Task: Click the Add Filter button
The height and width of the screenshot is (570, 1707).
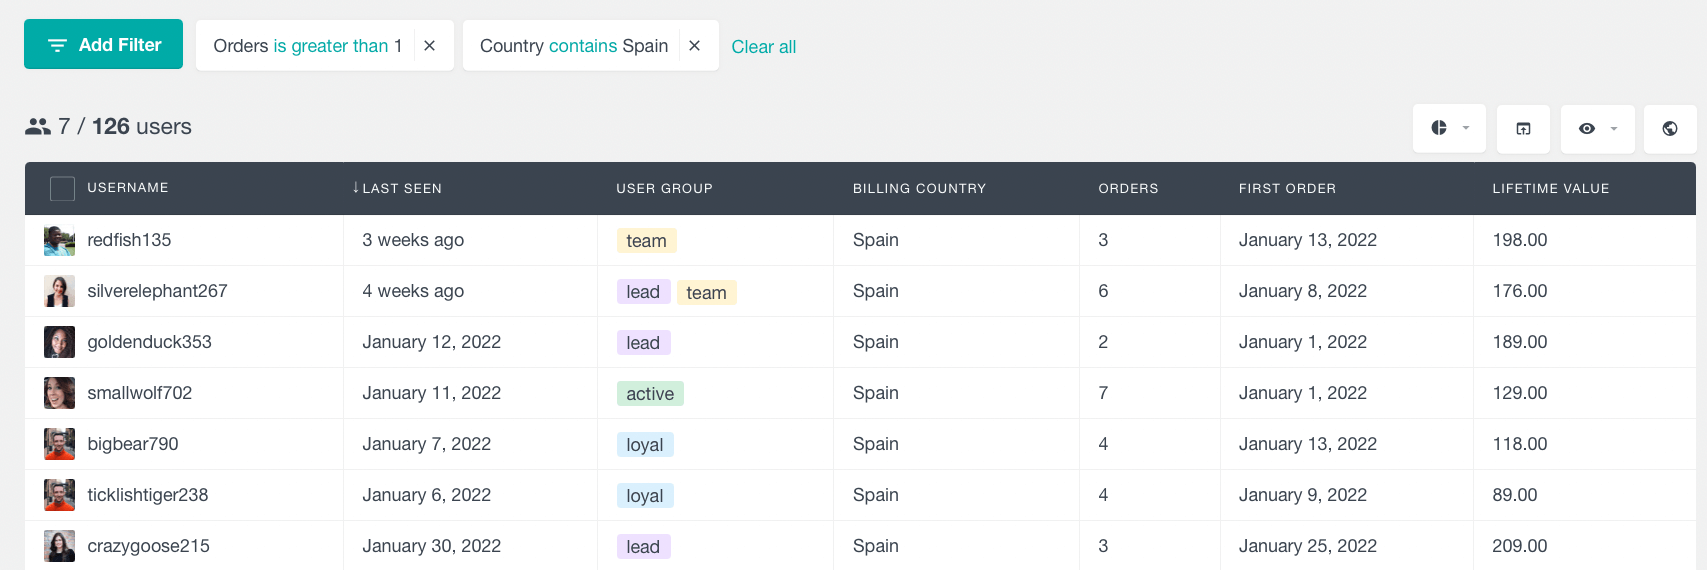Action: (x=103, y=45)
